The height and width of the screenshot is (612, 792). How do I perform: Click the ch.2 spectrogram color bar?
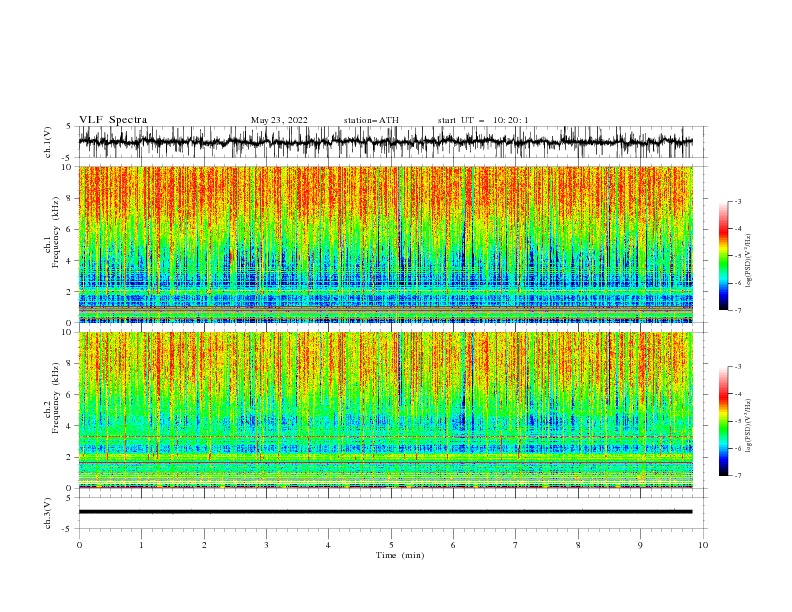pyautogui.click(x=723, y=421)
